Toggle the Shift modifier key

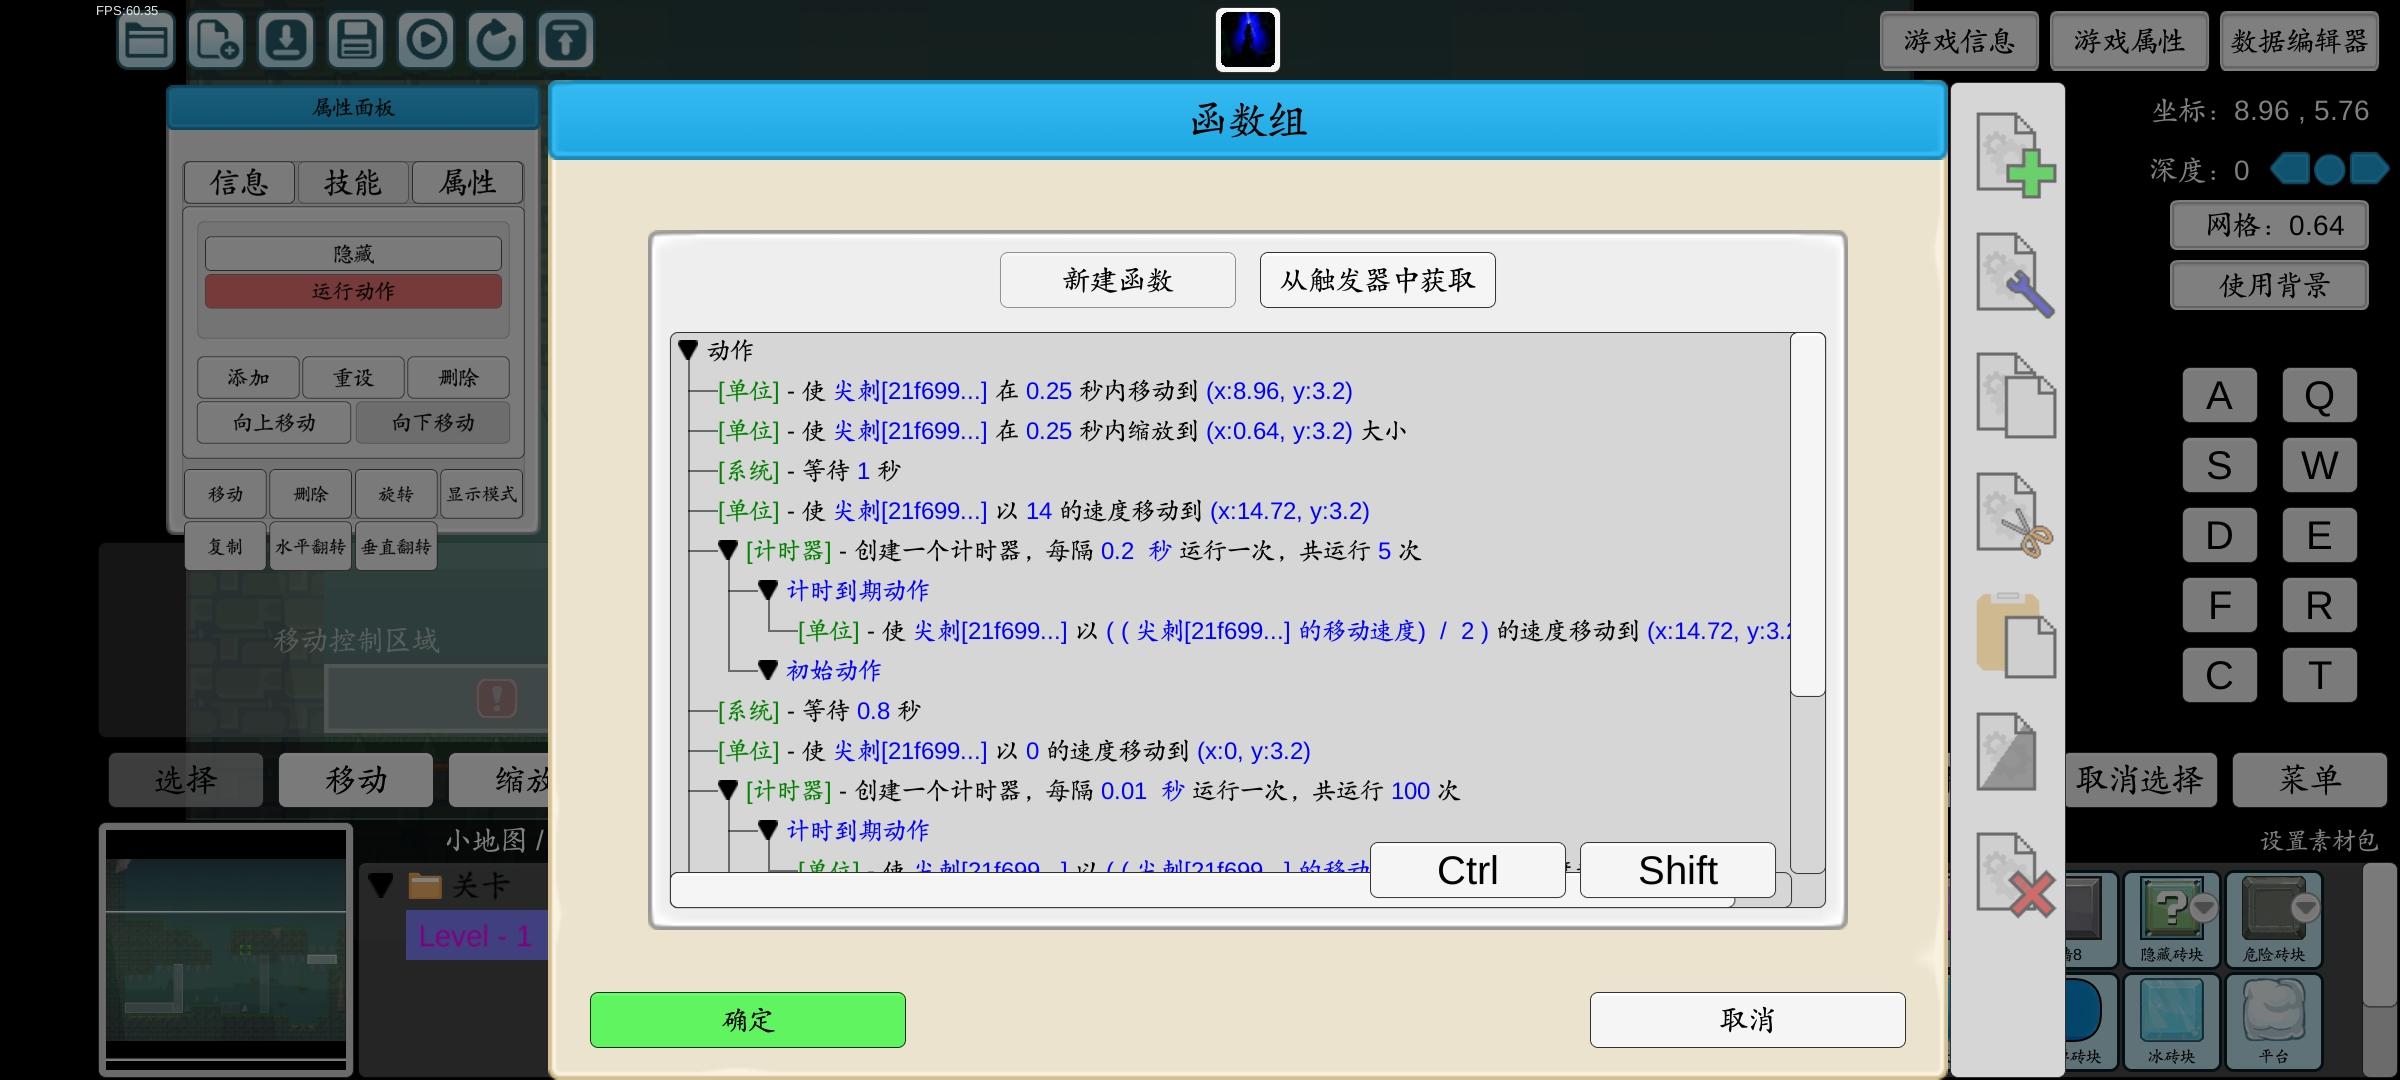coord(1677,870)
